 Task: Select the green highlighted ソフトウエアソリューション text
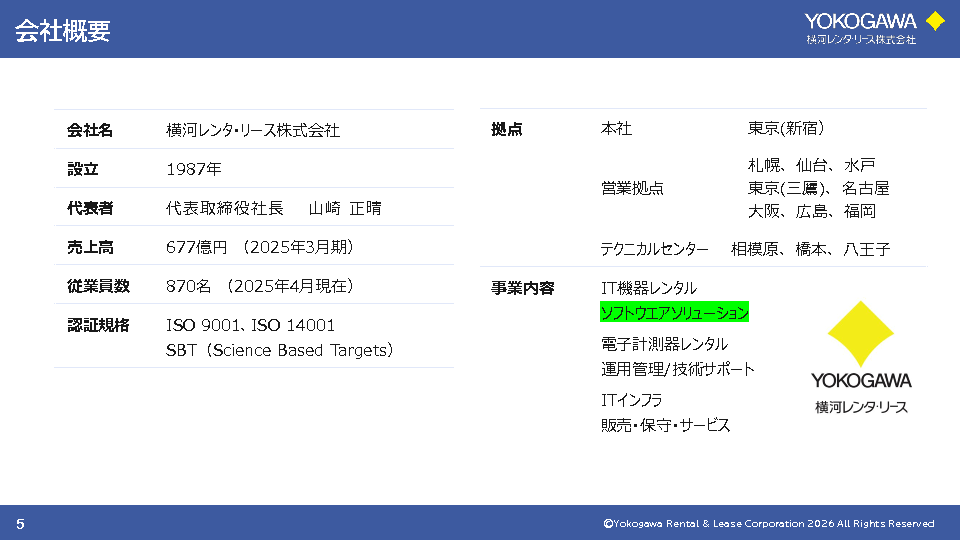674,313
